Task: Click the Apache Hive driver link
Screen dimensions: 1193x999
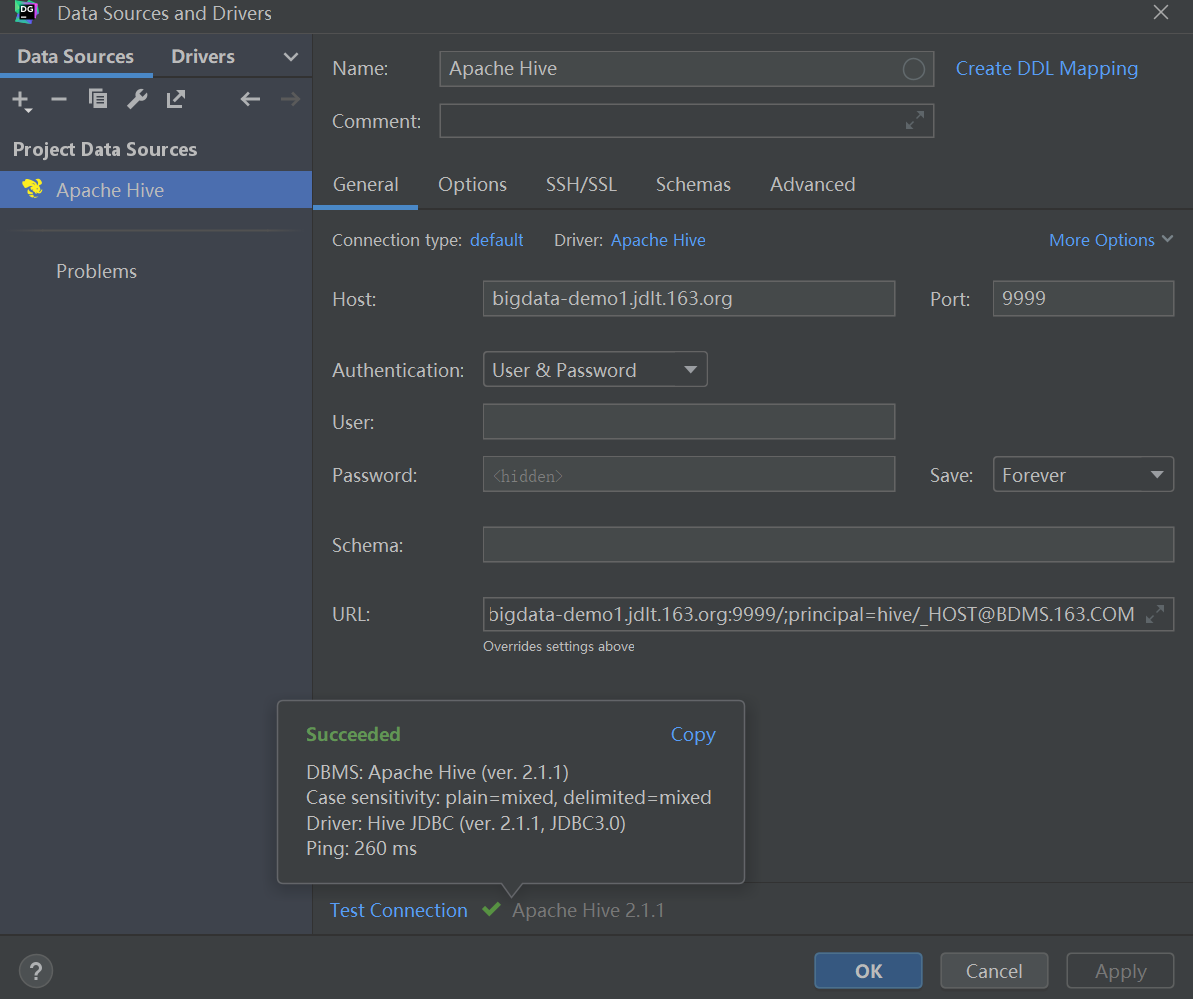Action: [x=658, y=240]
